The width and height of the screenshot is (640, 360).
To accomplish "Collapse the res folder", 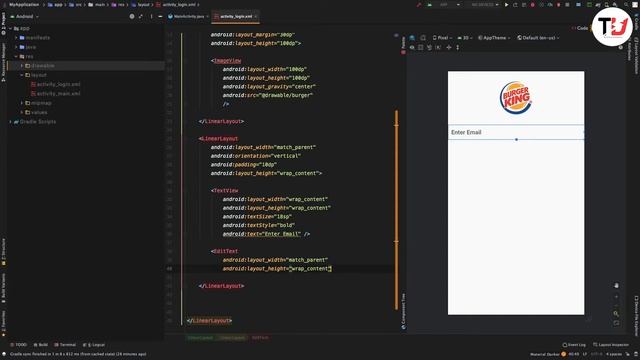I will pos(16,56).
